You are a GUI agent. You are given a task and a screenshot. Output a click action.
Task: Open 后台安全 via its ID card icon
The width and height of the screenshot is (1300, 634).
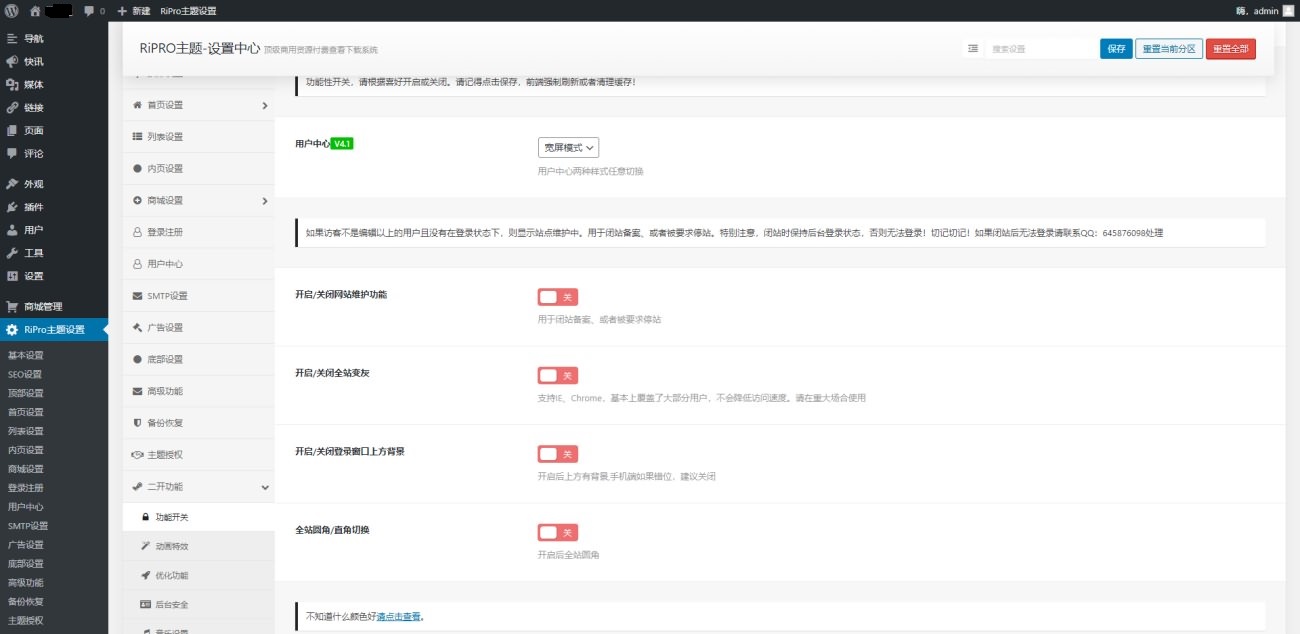146,604
